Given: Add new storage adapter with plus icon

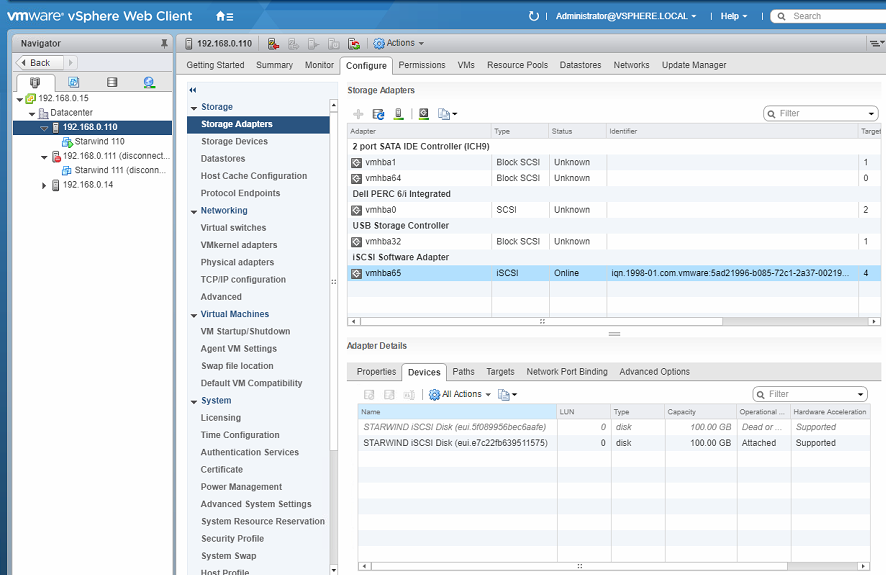Looking at the screenshot, I should (x=358, y=114).
